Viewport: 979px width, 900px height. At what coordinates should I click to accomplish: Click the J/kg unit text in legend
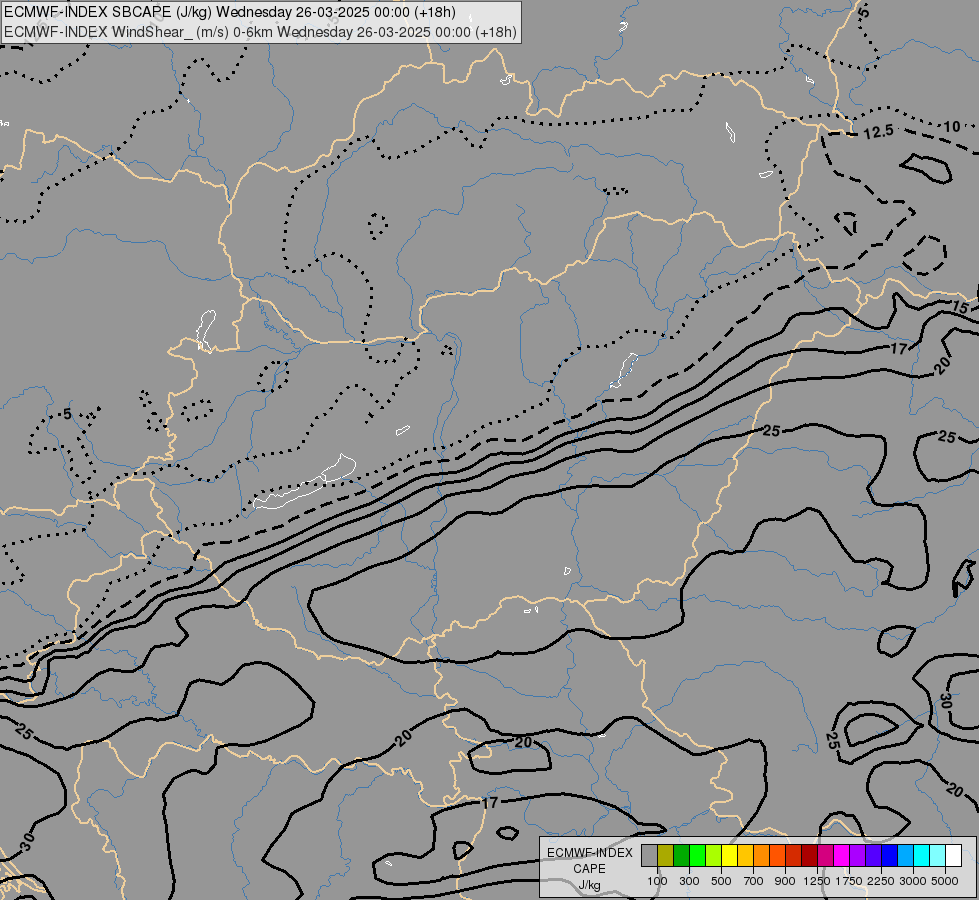coord(589,885)
